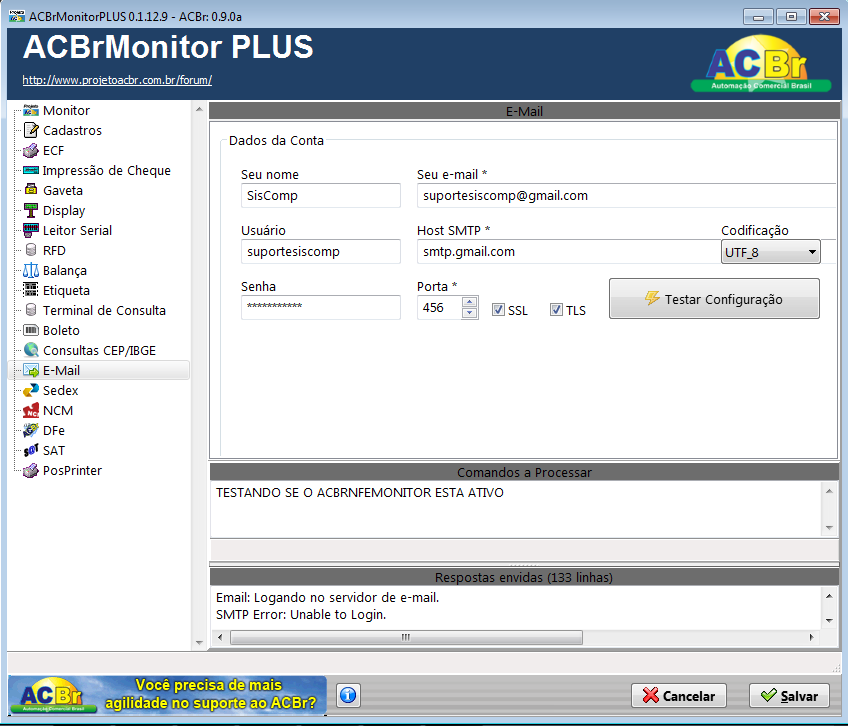This screenshot has width=848, height=726.
Task: Click the horizontal scrollbar in Respostas panel
Action: [406, 637]
